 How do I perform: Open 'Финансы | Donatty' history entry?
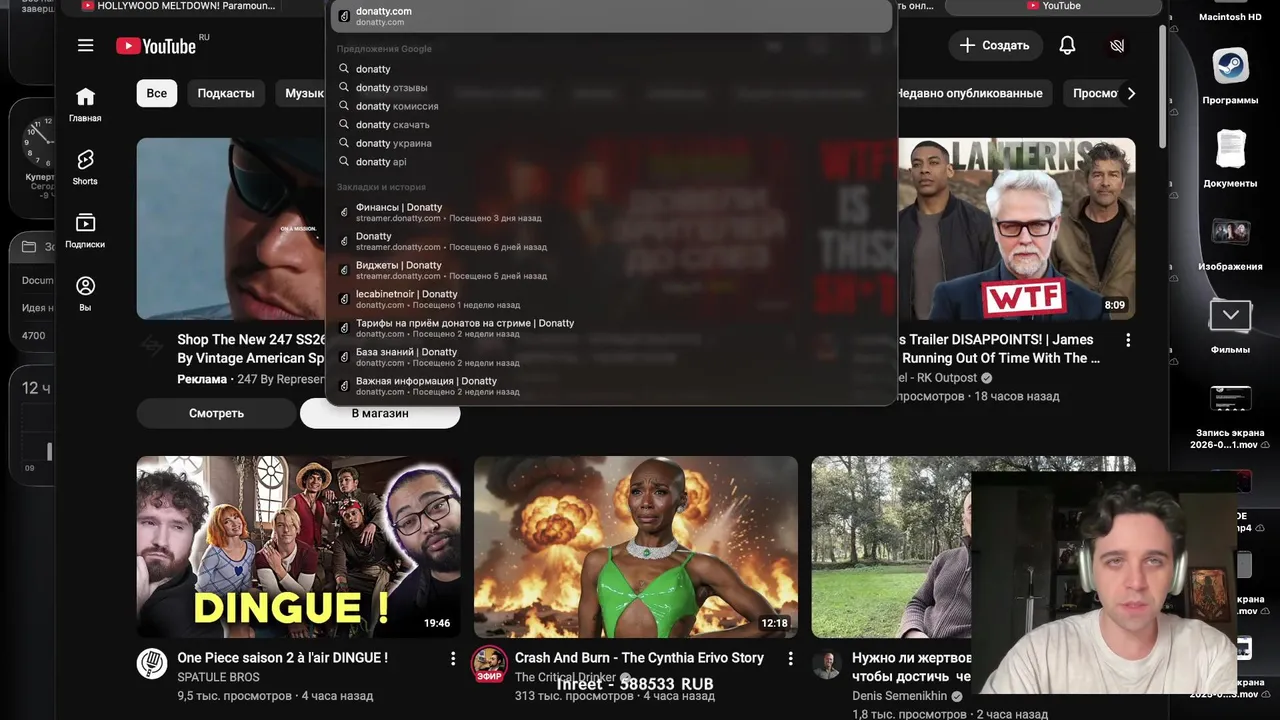611,212
